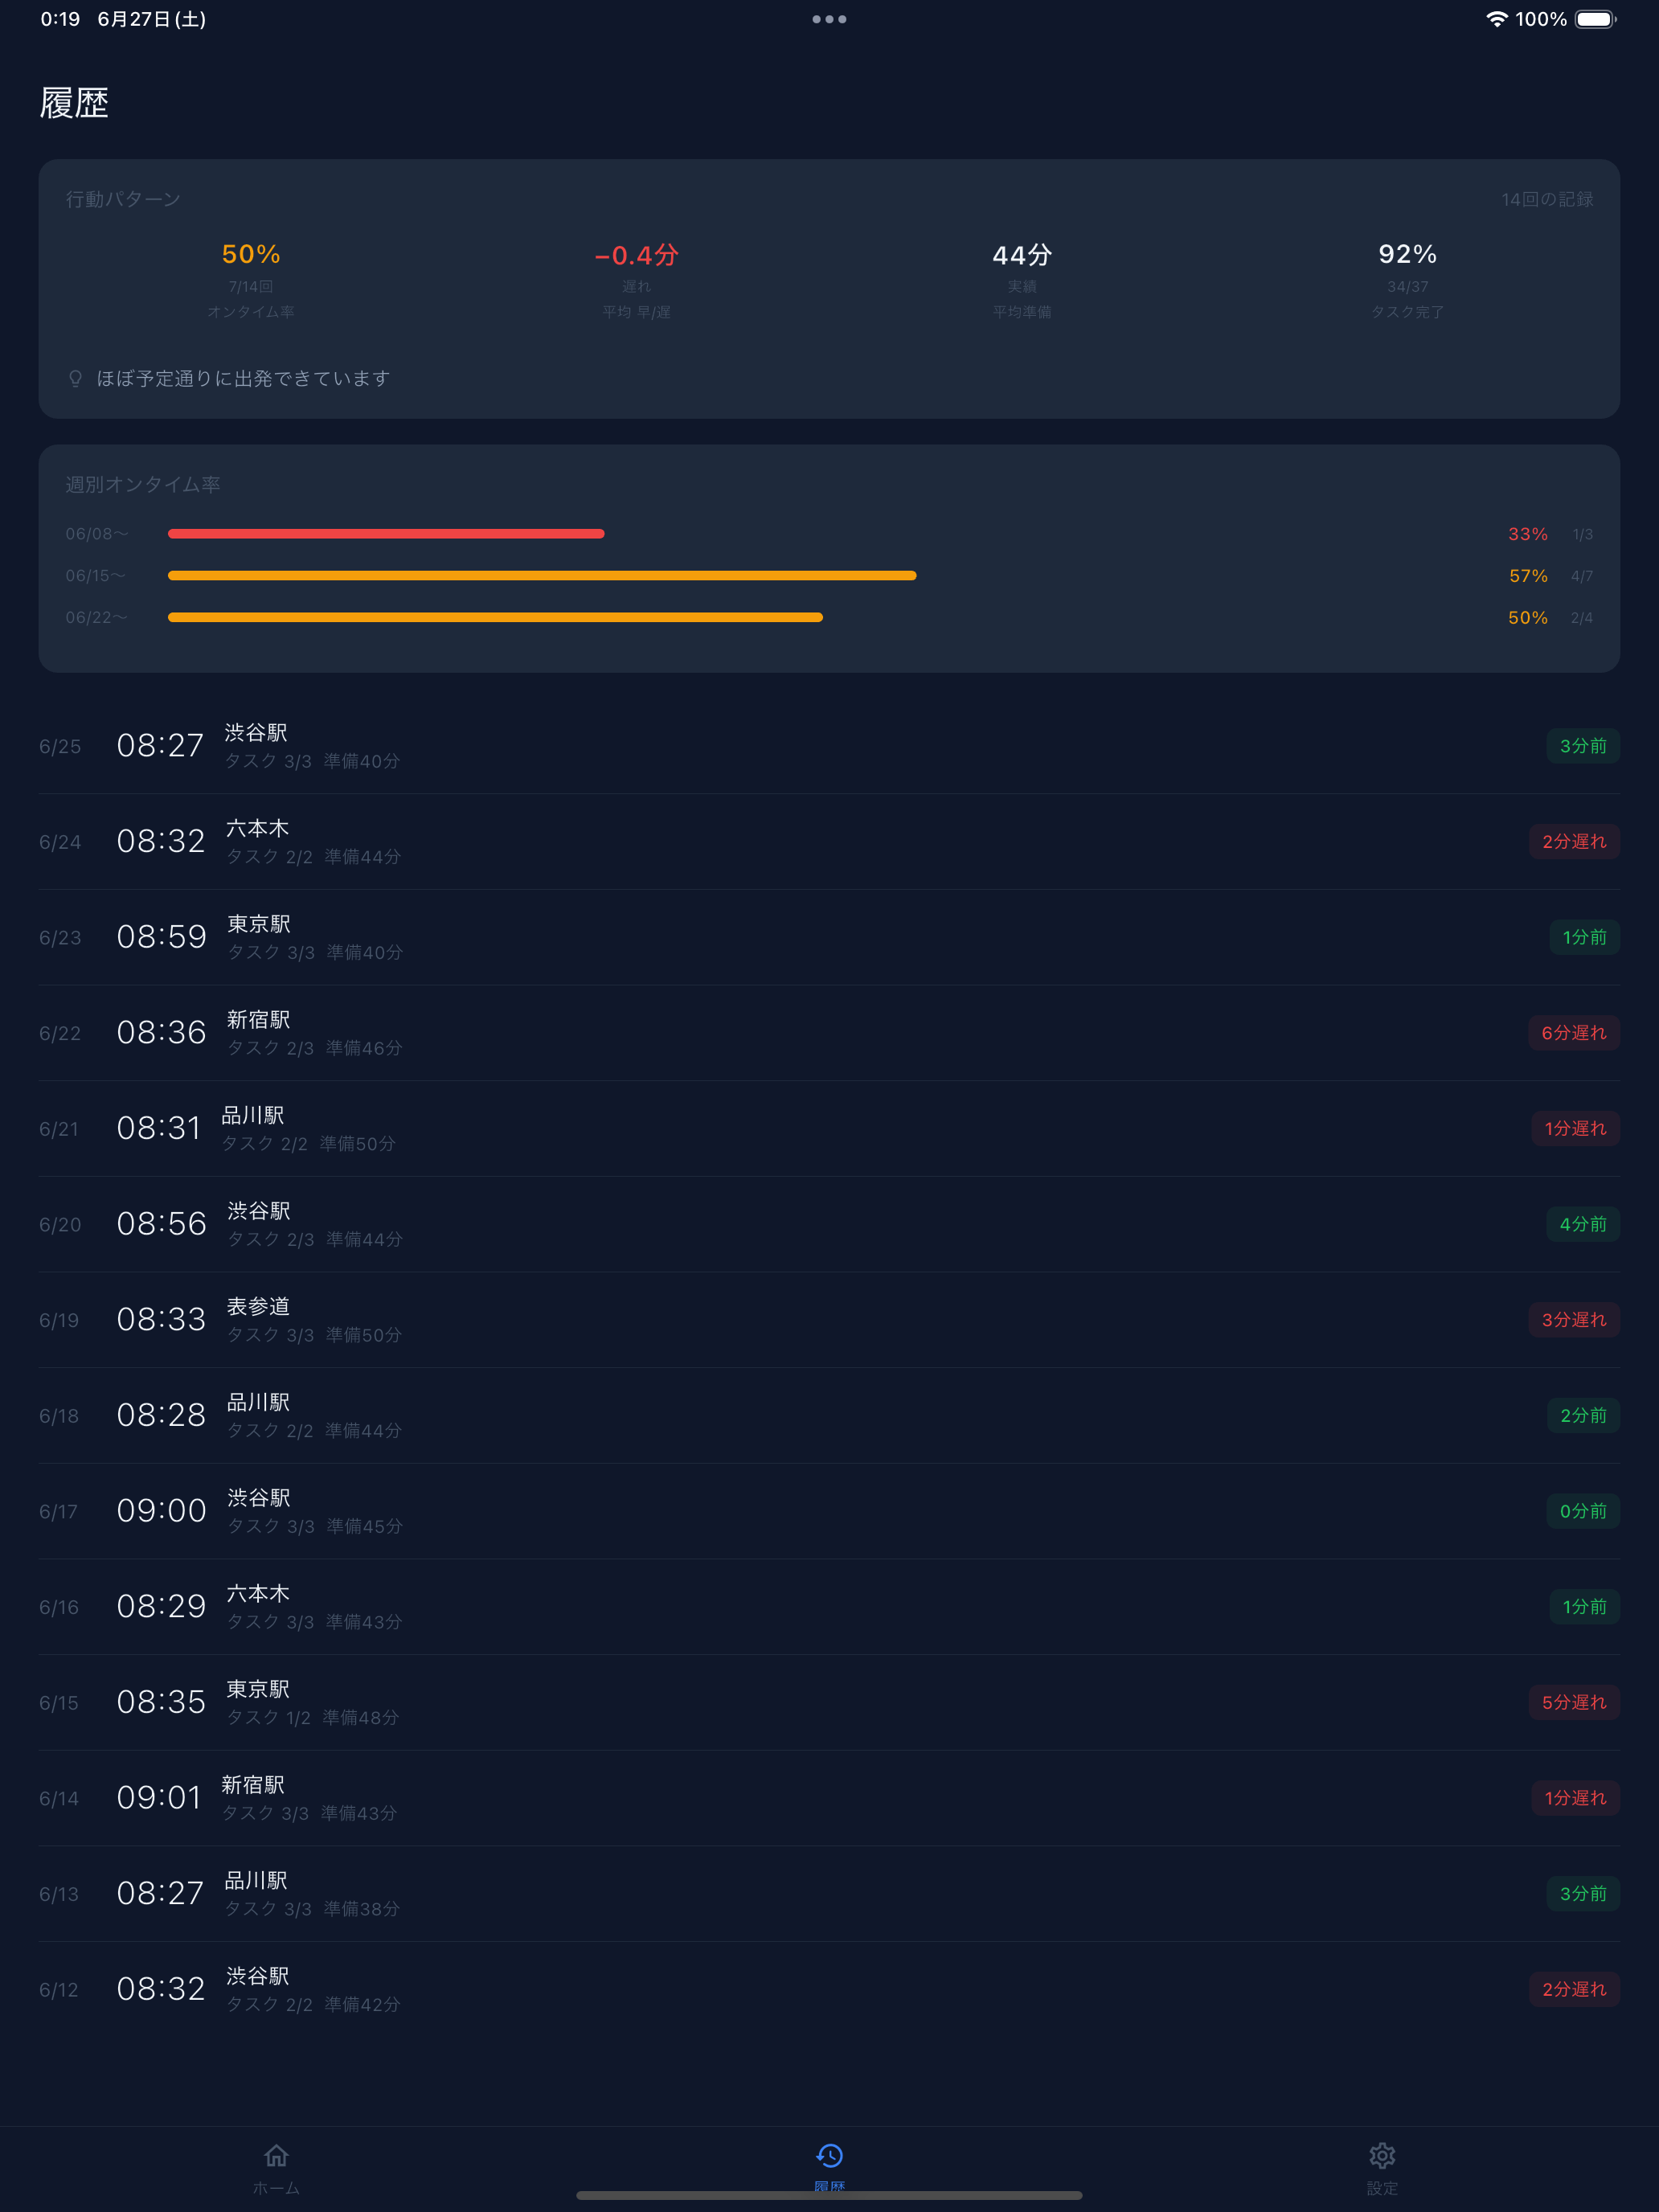Image resolution: width=1659 pixels, height=2212 pixels.
Task: Open the 6/18 品川駅 history entry
Action: tap(829, 1416)
